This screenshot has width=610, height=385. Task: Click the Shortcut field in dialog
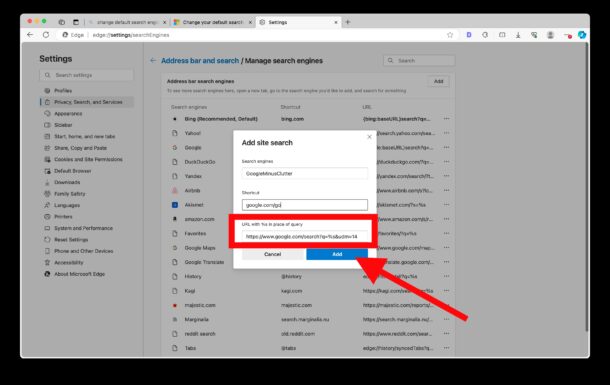(x=305, y=205)
